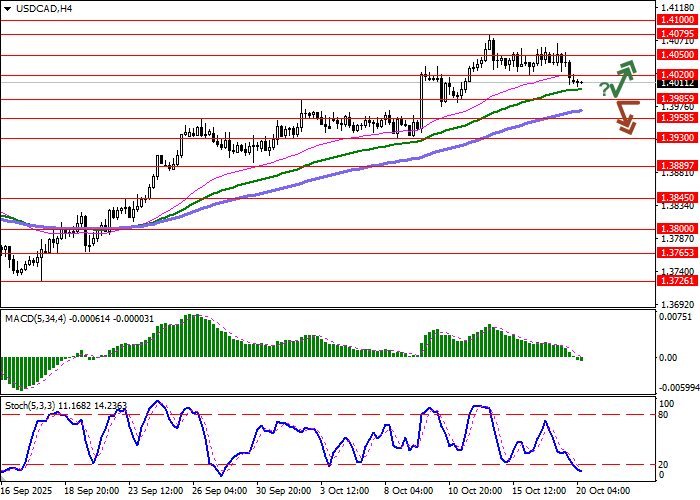
Task: Click the 1.39300 support price label
Action: (x=677, y=137)
